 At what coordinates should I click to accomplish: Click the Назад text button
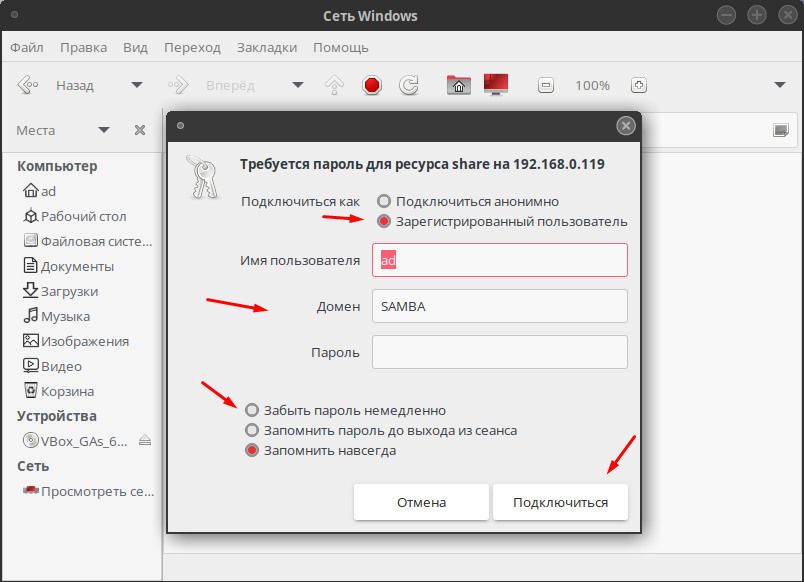tap(75, 86)
